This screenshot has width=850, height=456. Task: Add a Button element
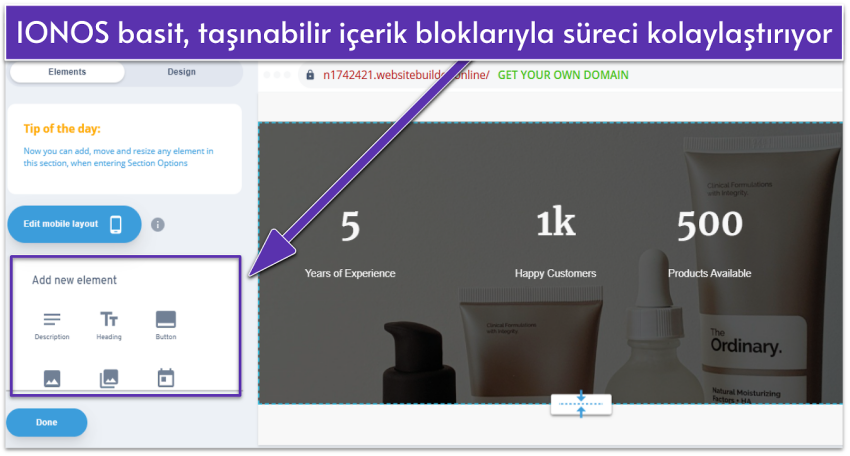(166, 326)
